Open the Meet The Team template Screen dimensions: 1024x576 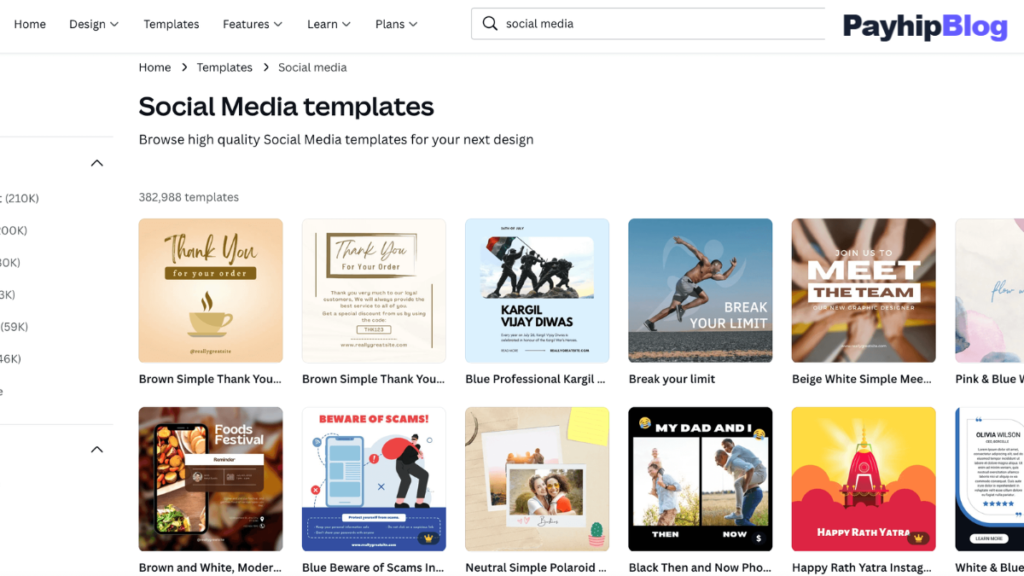click(863, 291)
